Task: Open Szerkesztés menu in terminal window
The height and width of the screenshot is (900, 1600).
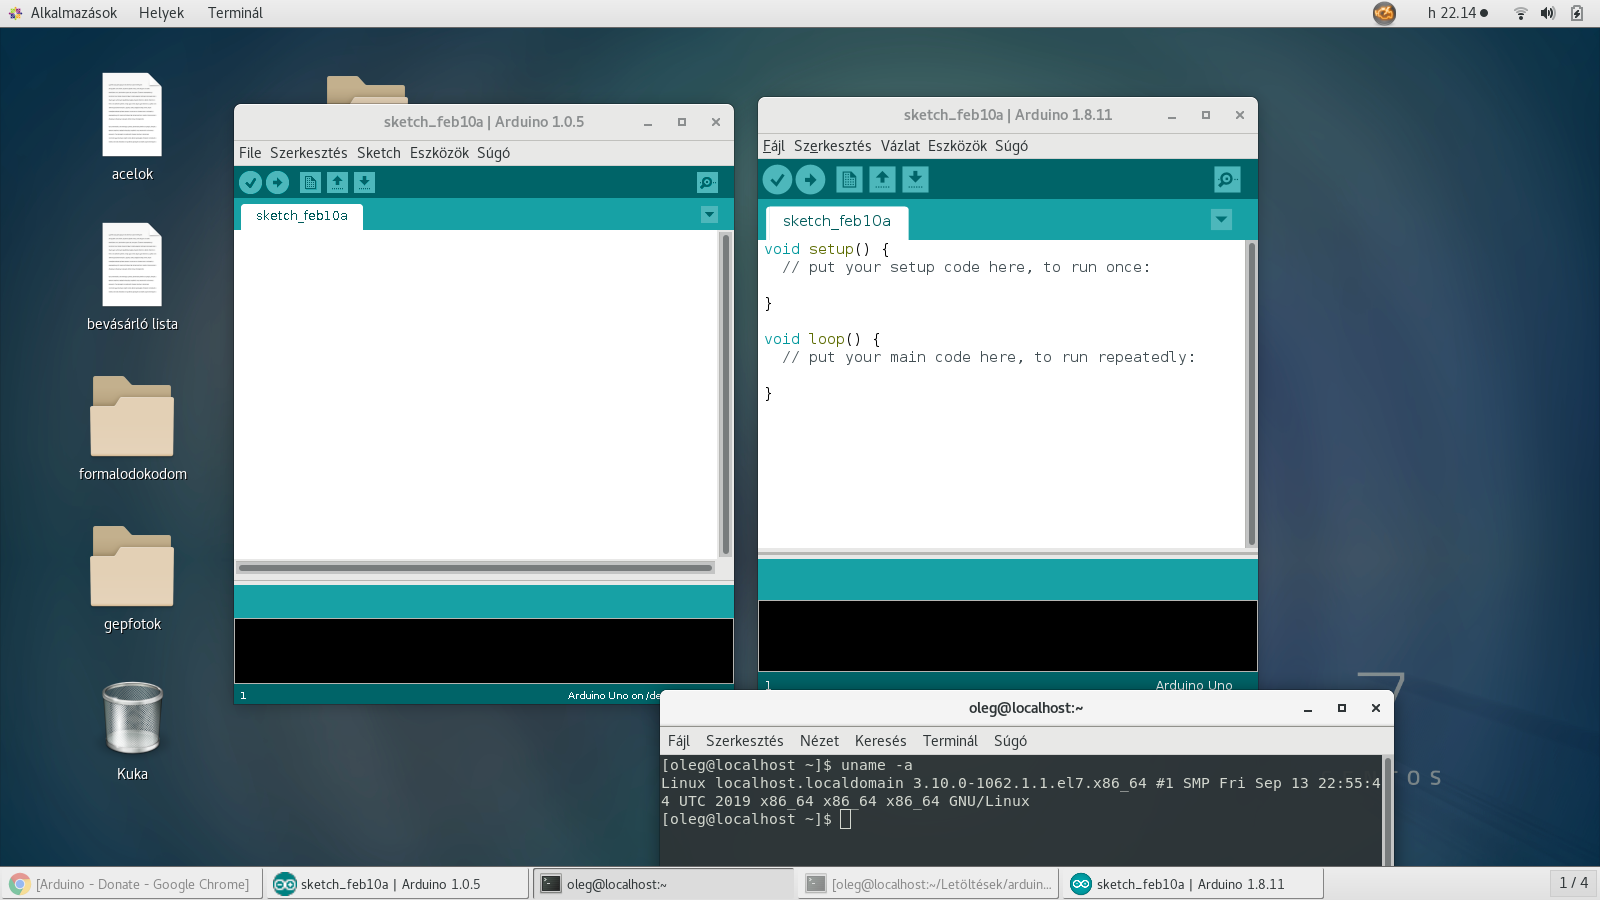Action: (745, 741)
